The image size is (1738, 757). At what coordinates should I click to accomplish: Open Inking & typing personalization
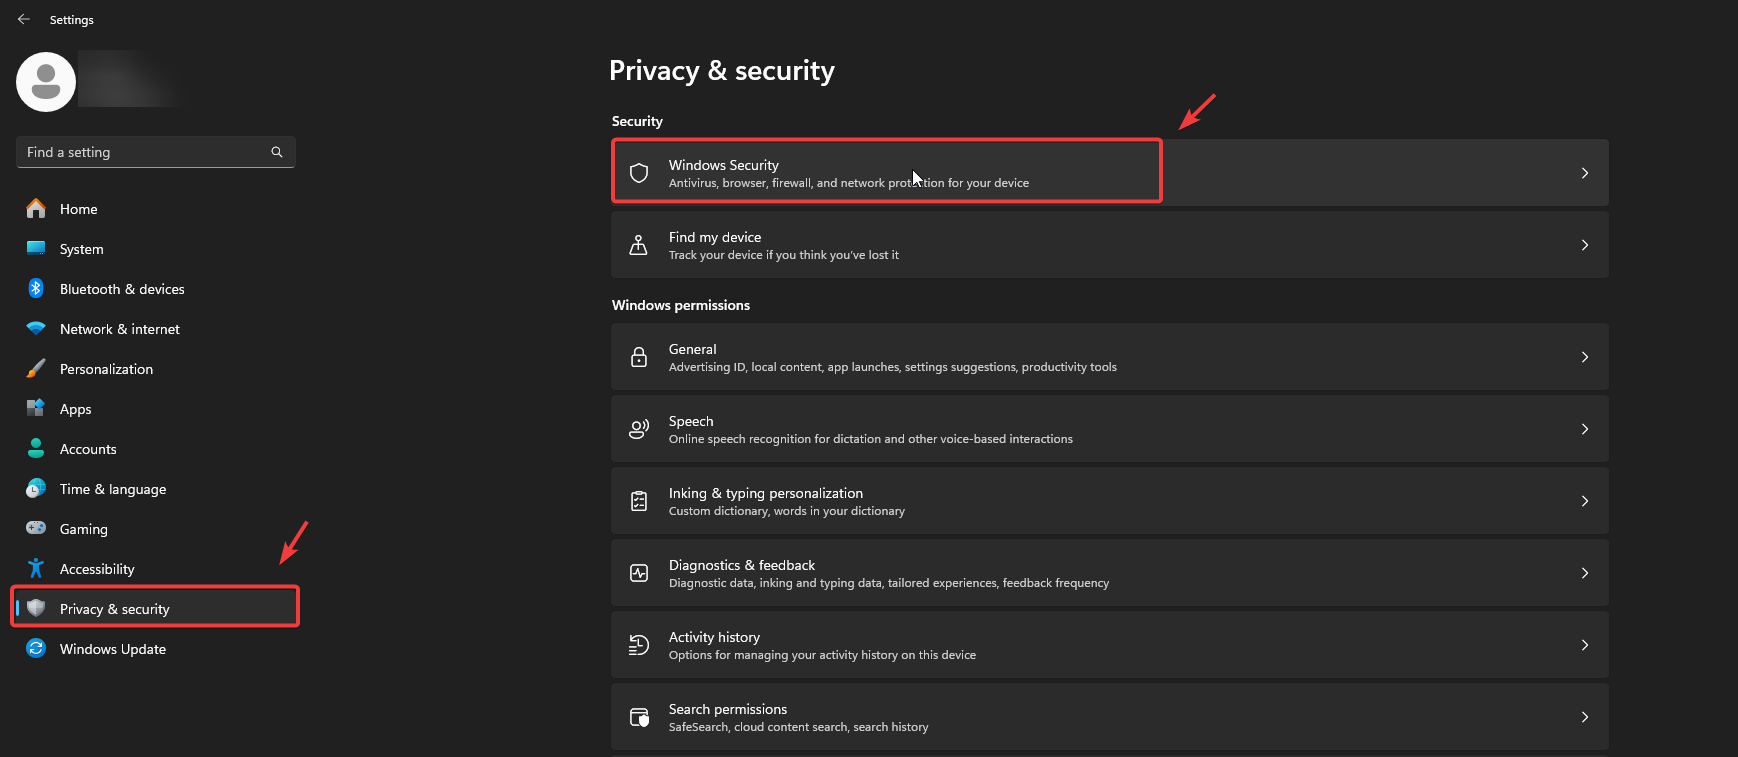(765, 501)
